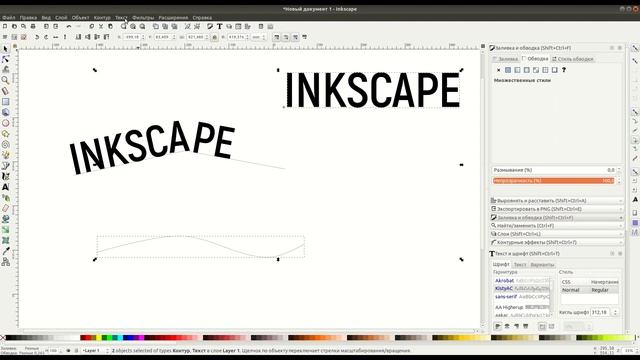Click the Flip horizontal icon
The height and width of the screenshot is (360, 640).
(x=56, y=37)
